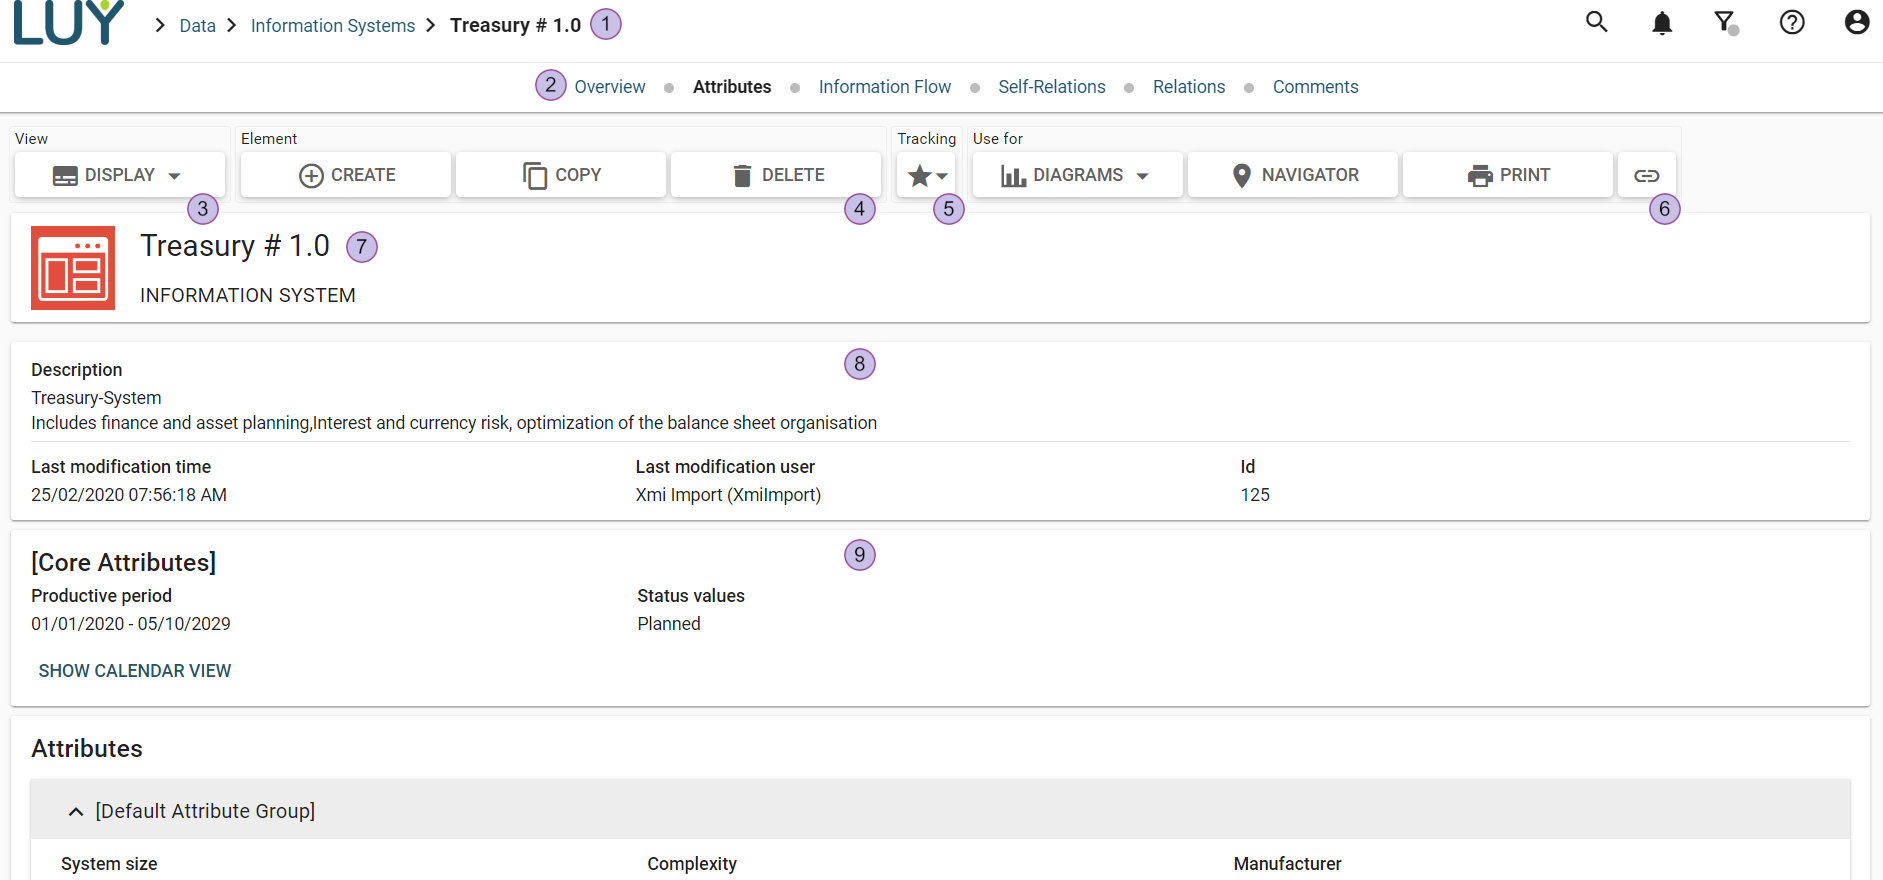The width and height of the screenshot is (1883, 880).
Task: Click the copy link chain icon
Action: point(1646,175)
